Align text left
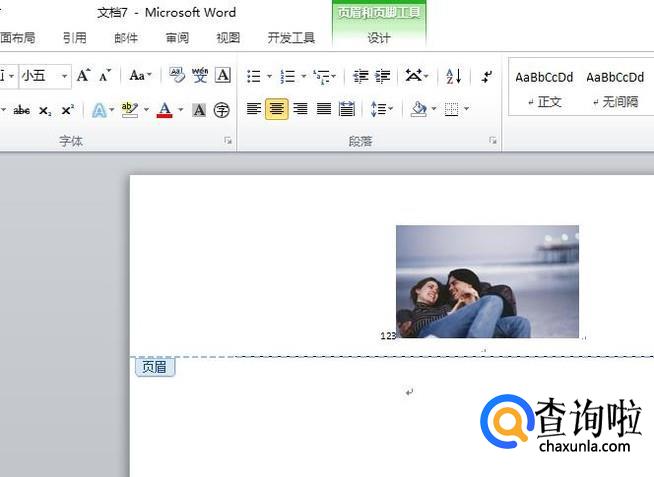Screen dimensions: 654x477 point(254,109)
